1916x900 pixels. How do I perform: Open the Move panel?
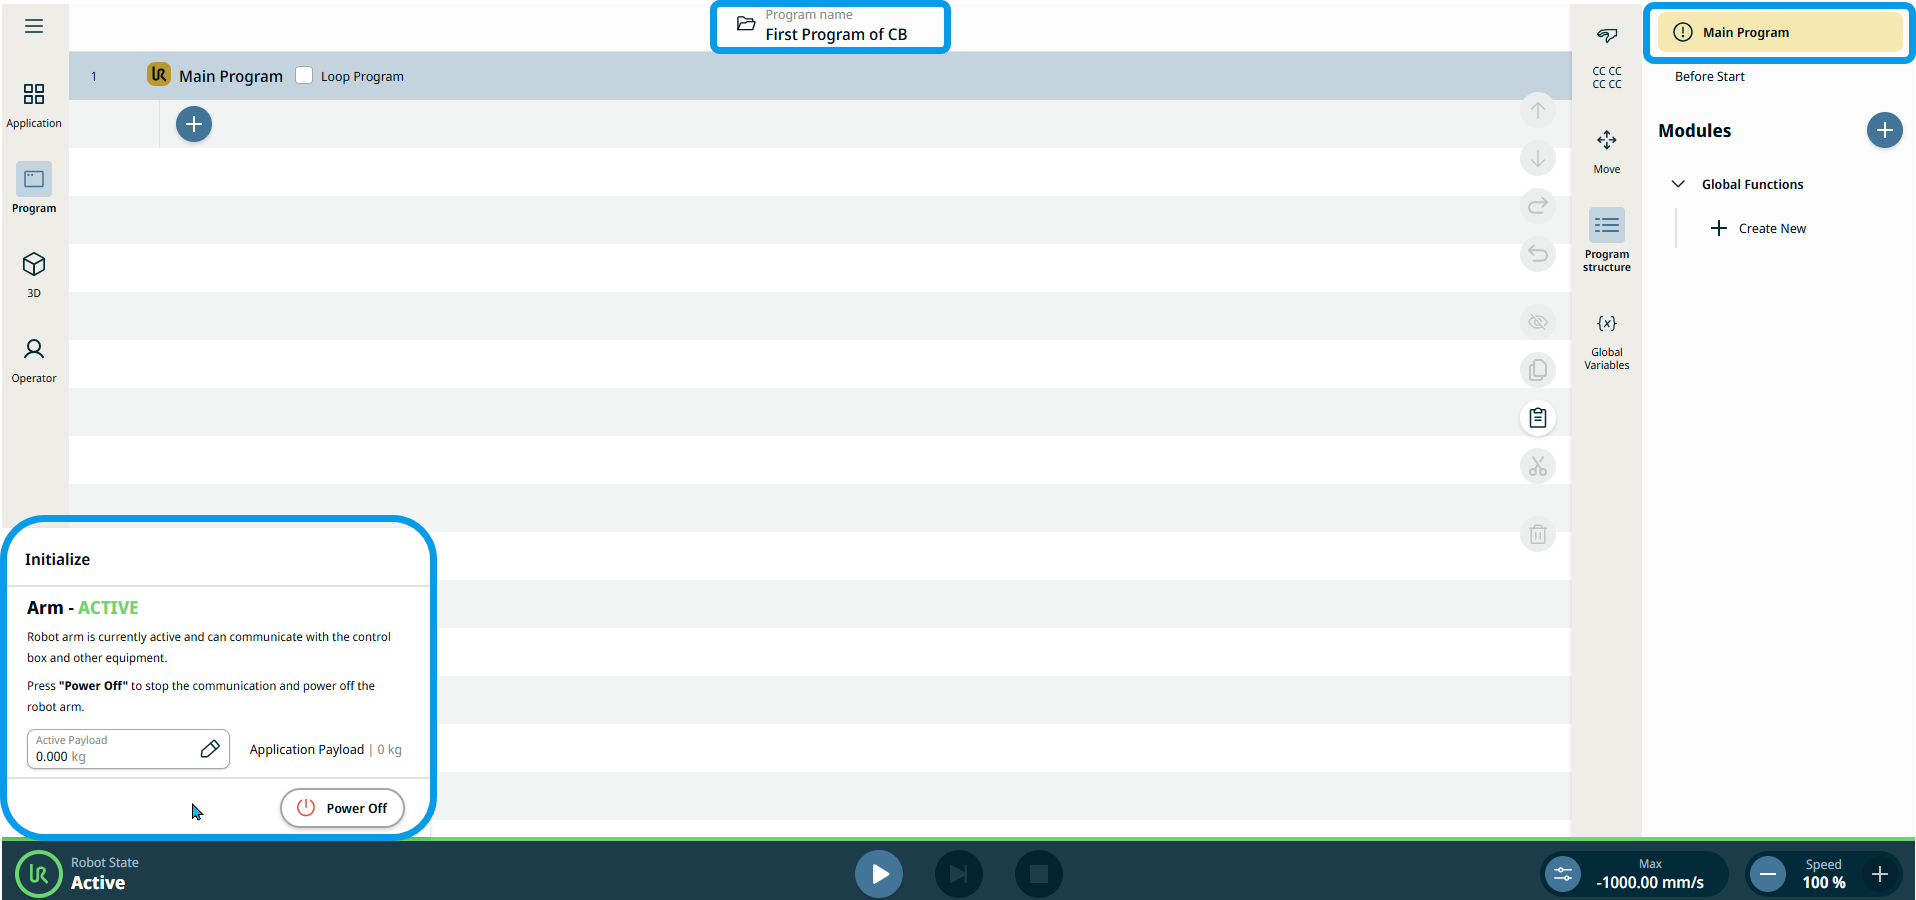tap(1606, 150)
